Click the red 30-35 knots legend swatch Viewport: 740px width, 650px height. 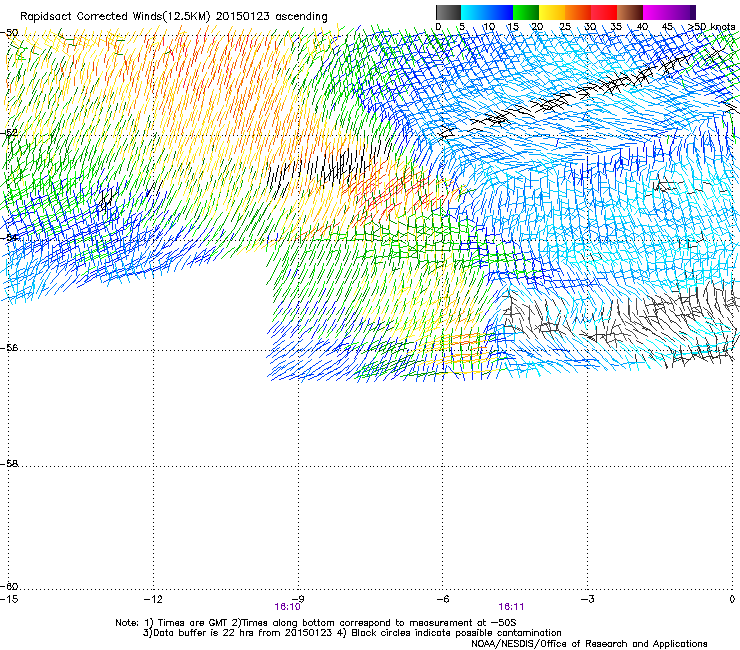[604, 12]
